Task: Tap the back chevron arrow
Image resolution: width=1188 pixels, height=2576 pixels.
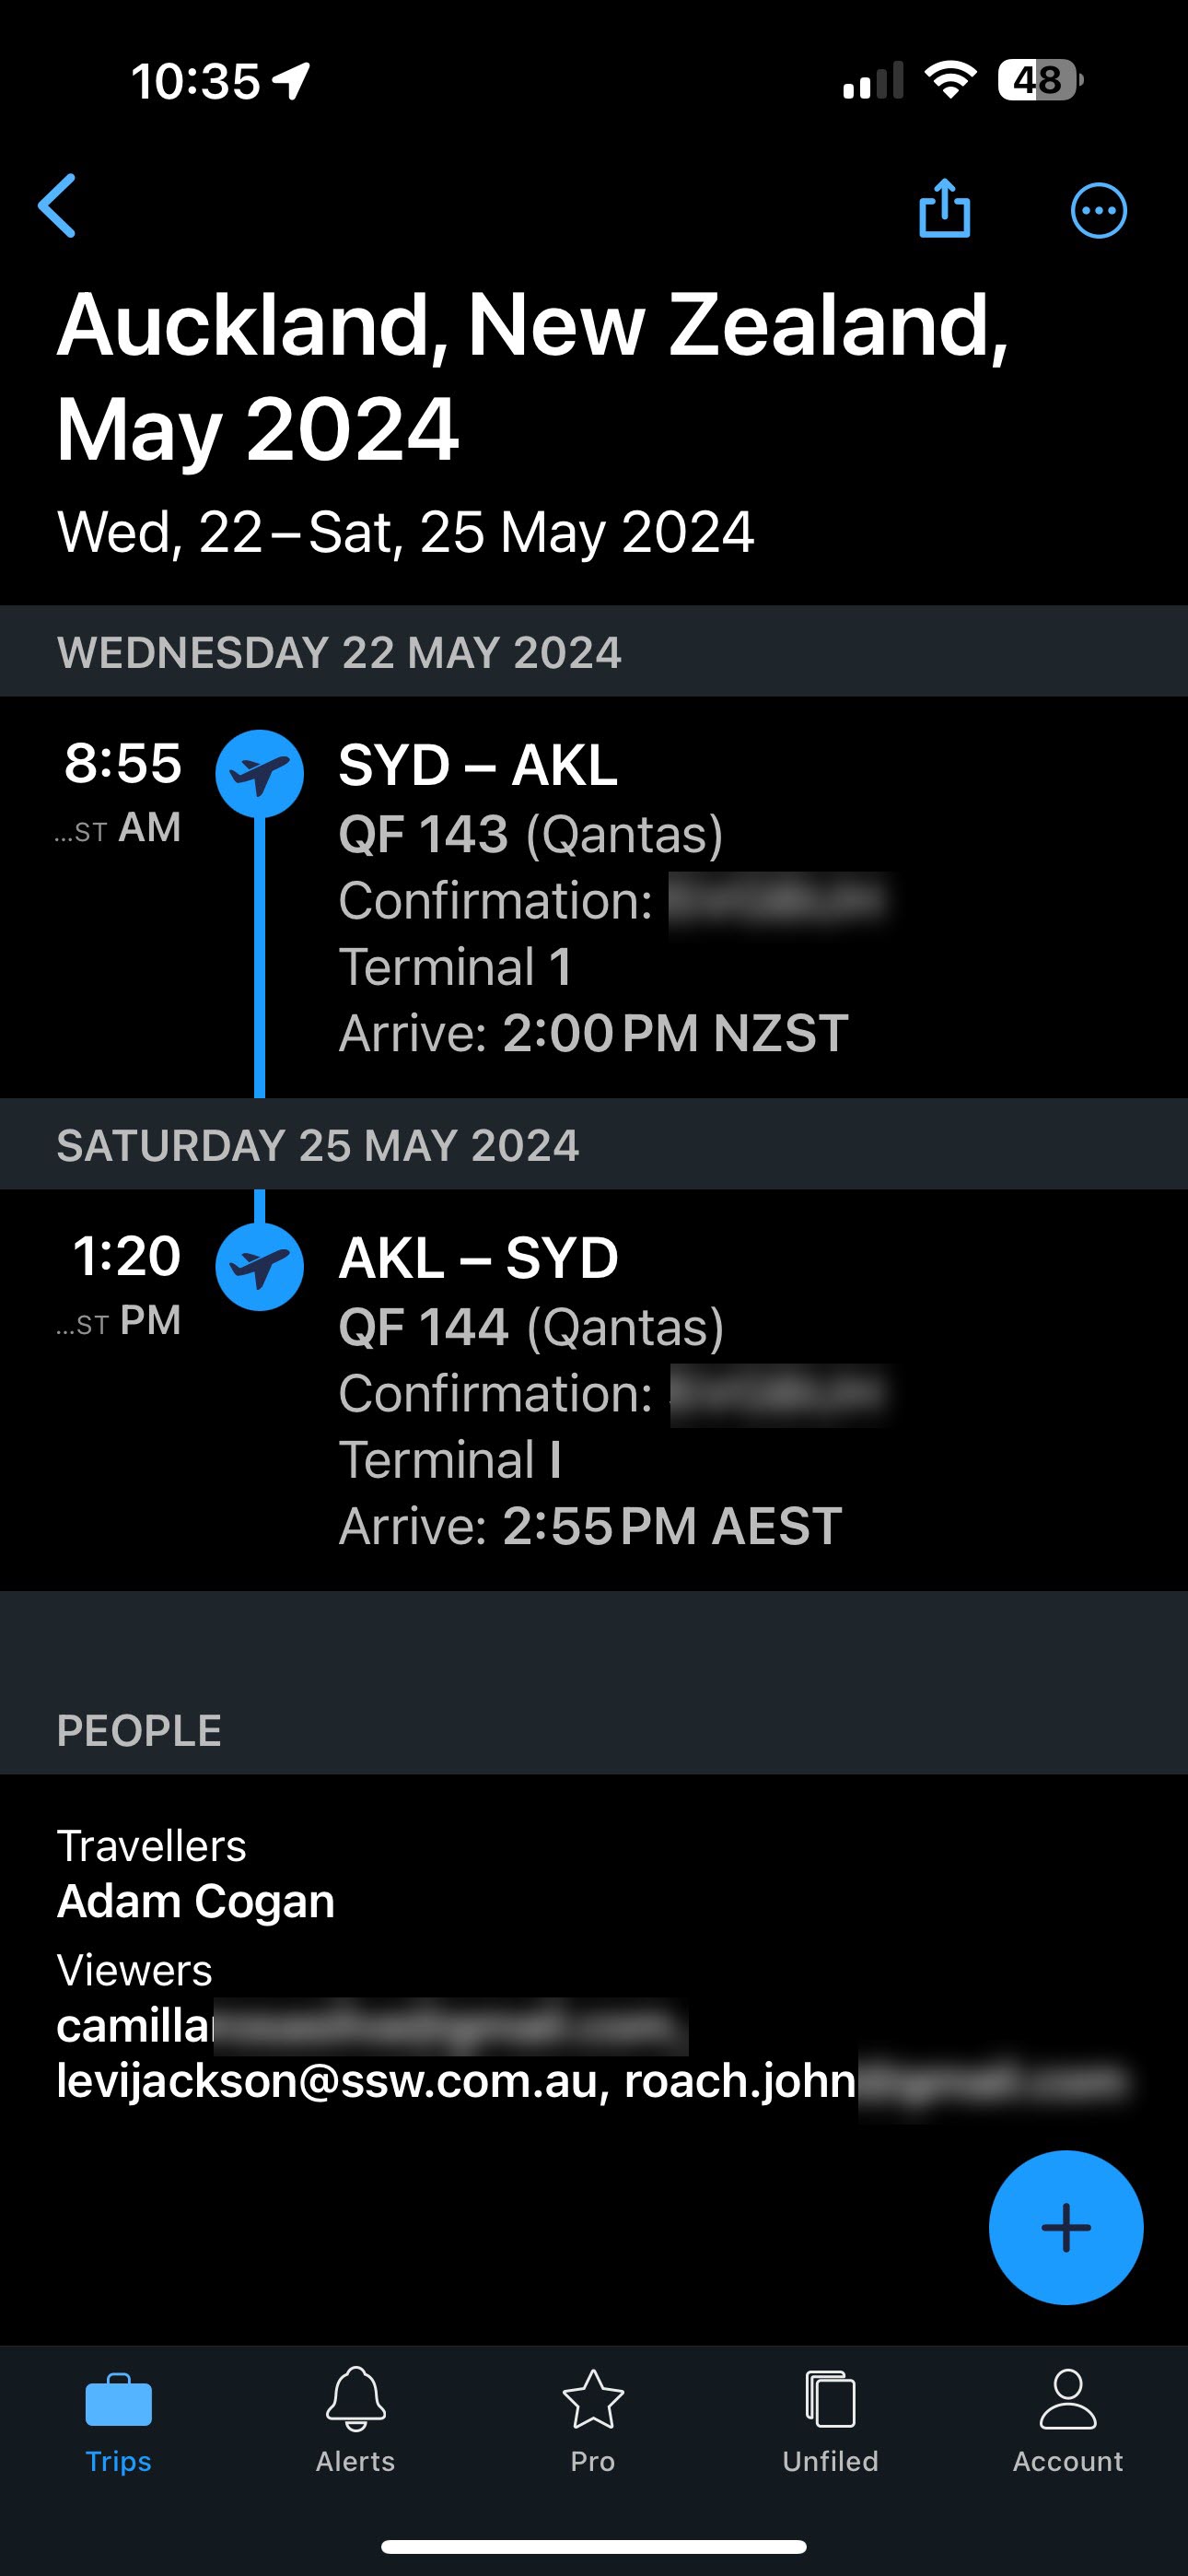Action: [x=58, y=206]
